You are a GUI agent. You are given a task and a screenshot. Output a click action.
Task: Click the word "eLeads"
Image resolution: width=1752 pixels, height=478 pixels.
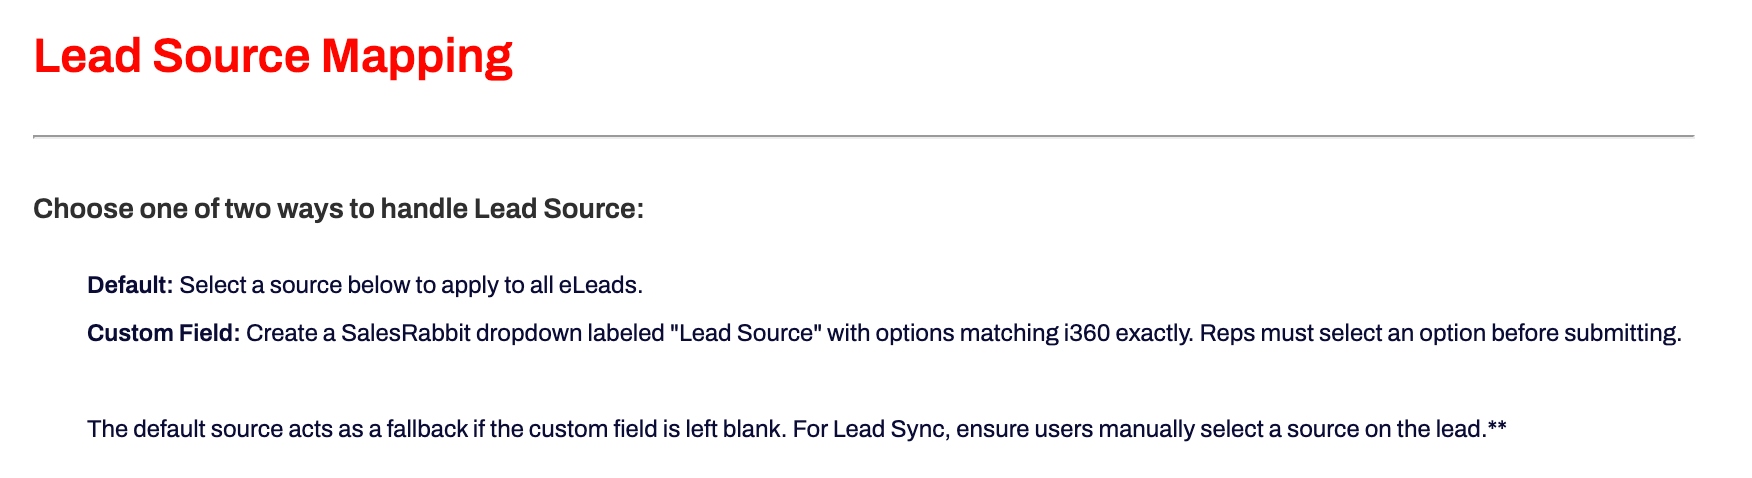point(598,285)
